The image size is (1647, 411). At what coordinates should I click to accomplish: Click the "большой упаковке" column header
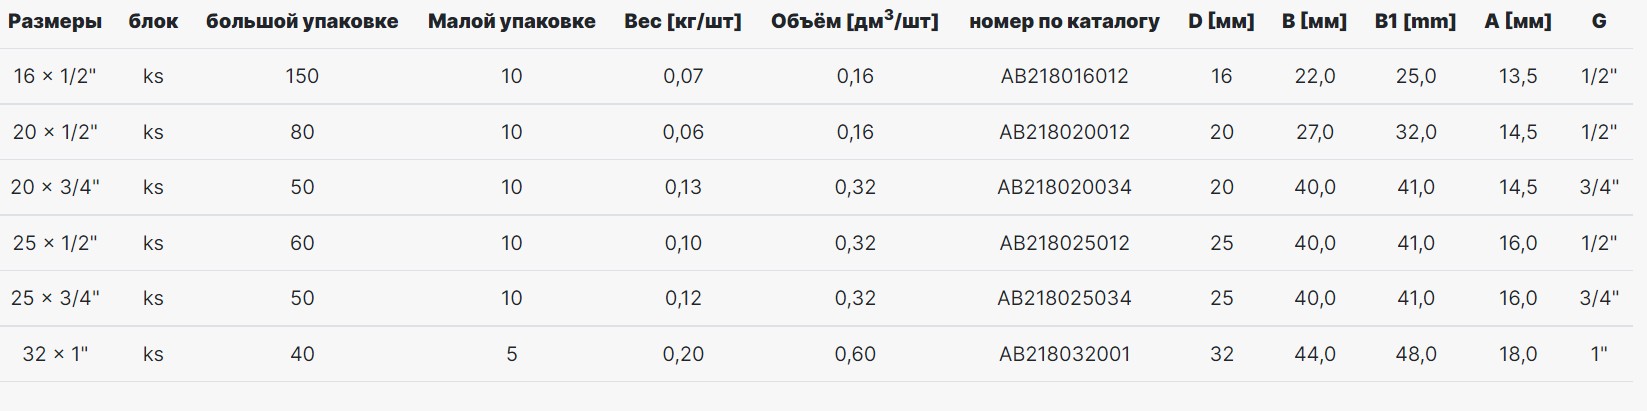coord(302,21)
